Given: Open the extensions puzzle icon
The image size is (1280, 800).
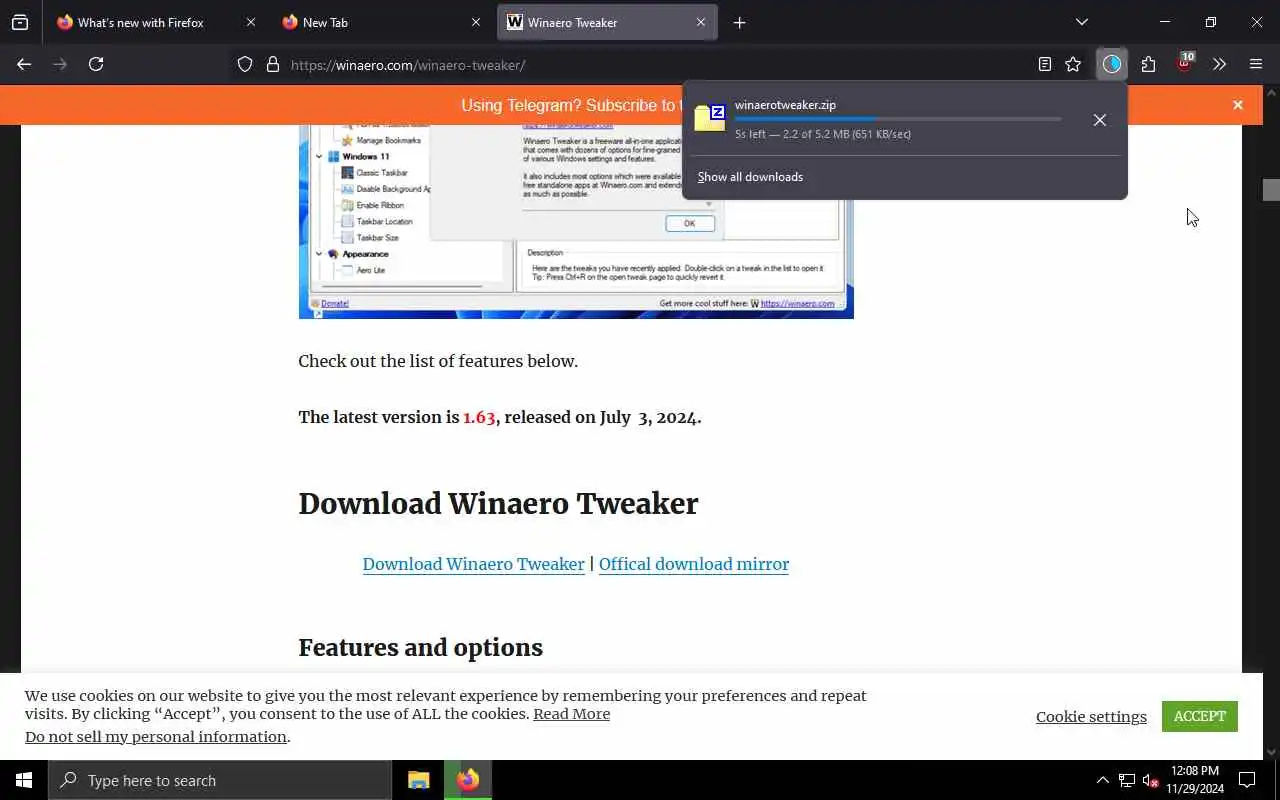Looking at the screenshot, I should (1148, 64).
